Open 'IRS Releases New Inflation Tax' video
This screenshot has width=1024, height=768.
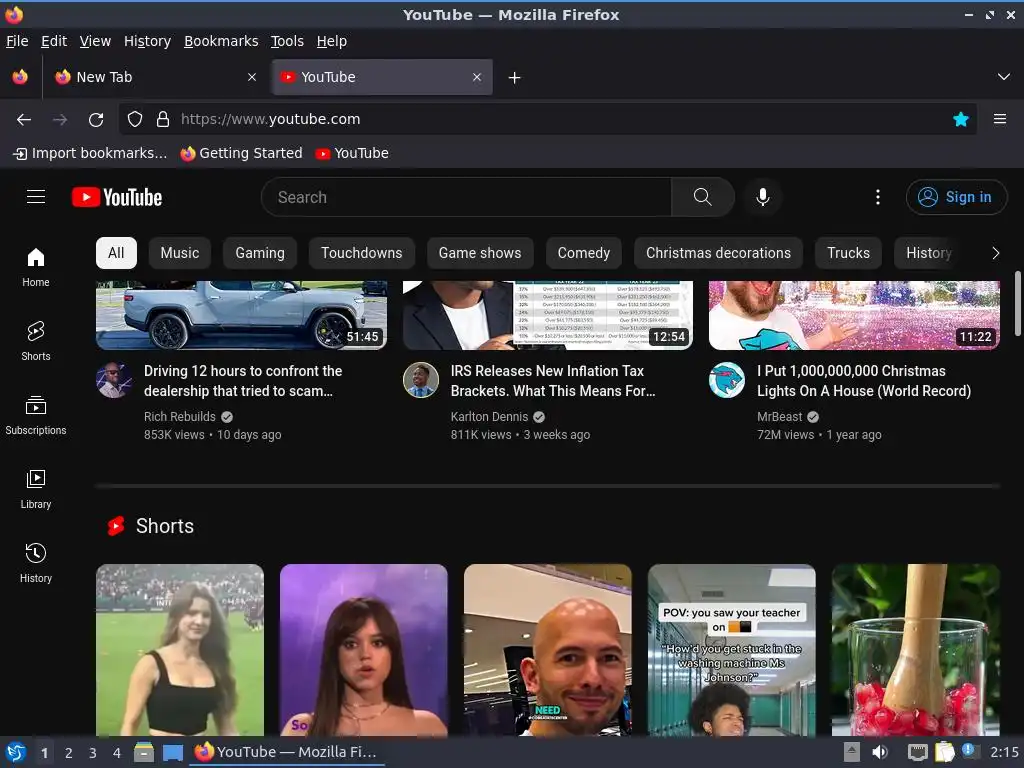coord(552,381)
